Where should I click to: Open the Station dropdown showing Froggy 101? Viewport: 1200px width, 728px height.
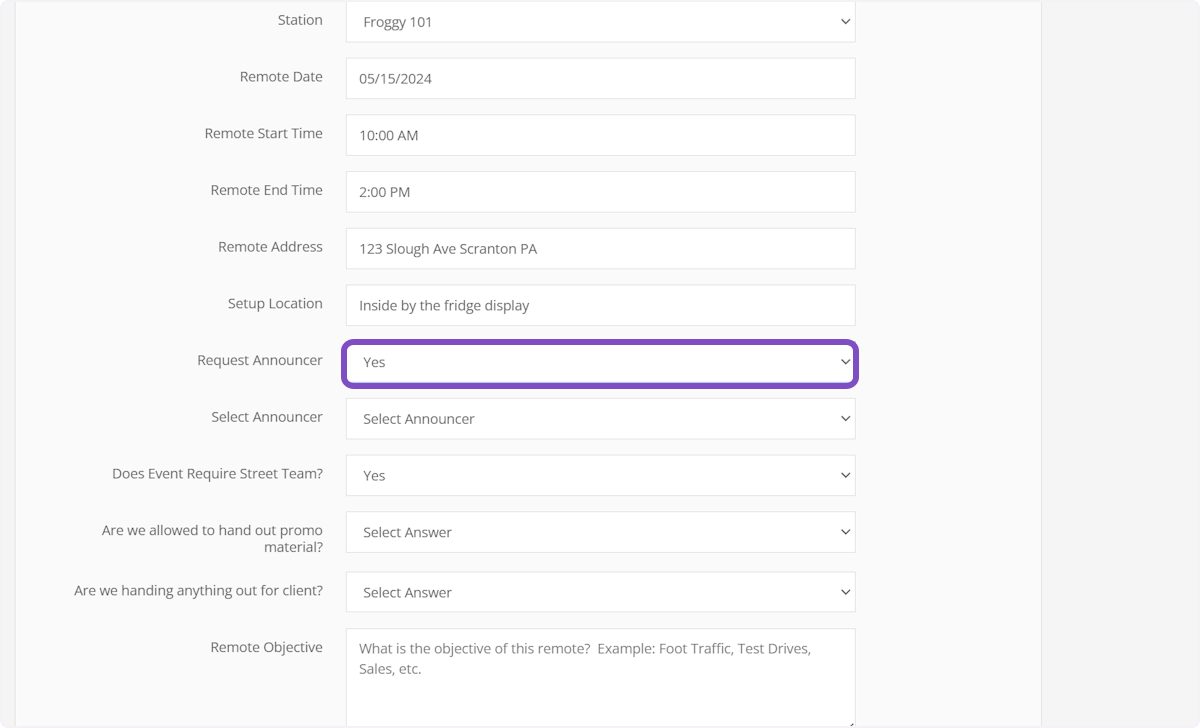[x=600, y=22]
